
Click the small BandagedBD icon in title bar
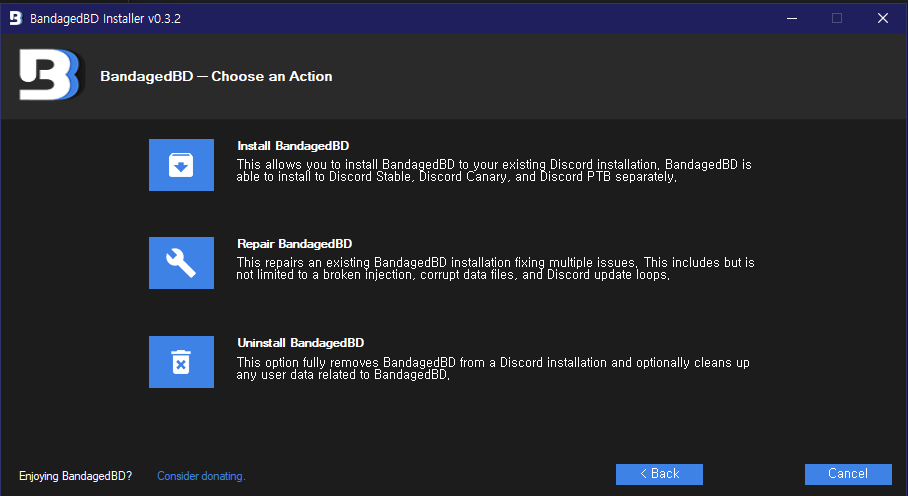(x=16, y=18)
